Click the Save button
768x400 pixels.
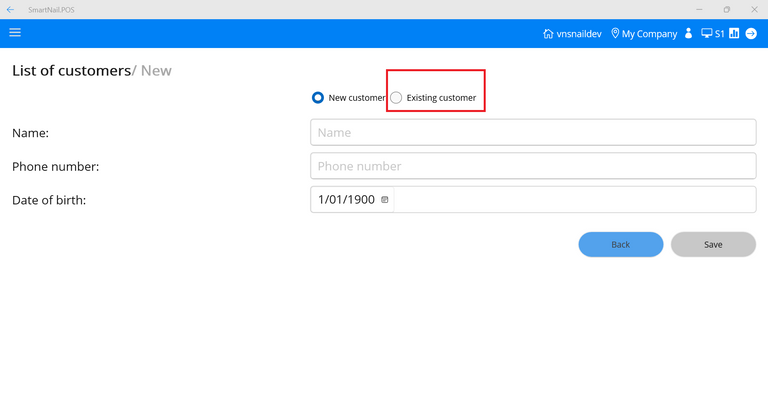pos(713,244)
